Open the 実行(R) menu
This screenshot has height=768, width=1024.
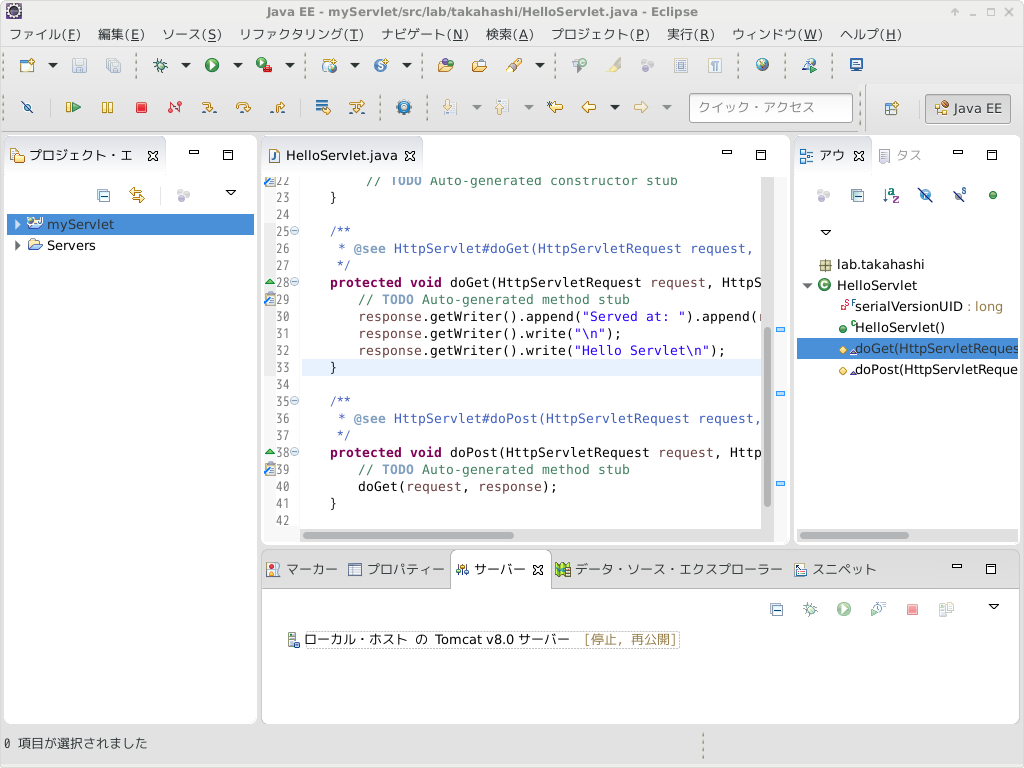point(691,35)
